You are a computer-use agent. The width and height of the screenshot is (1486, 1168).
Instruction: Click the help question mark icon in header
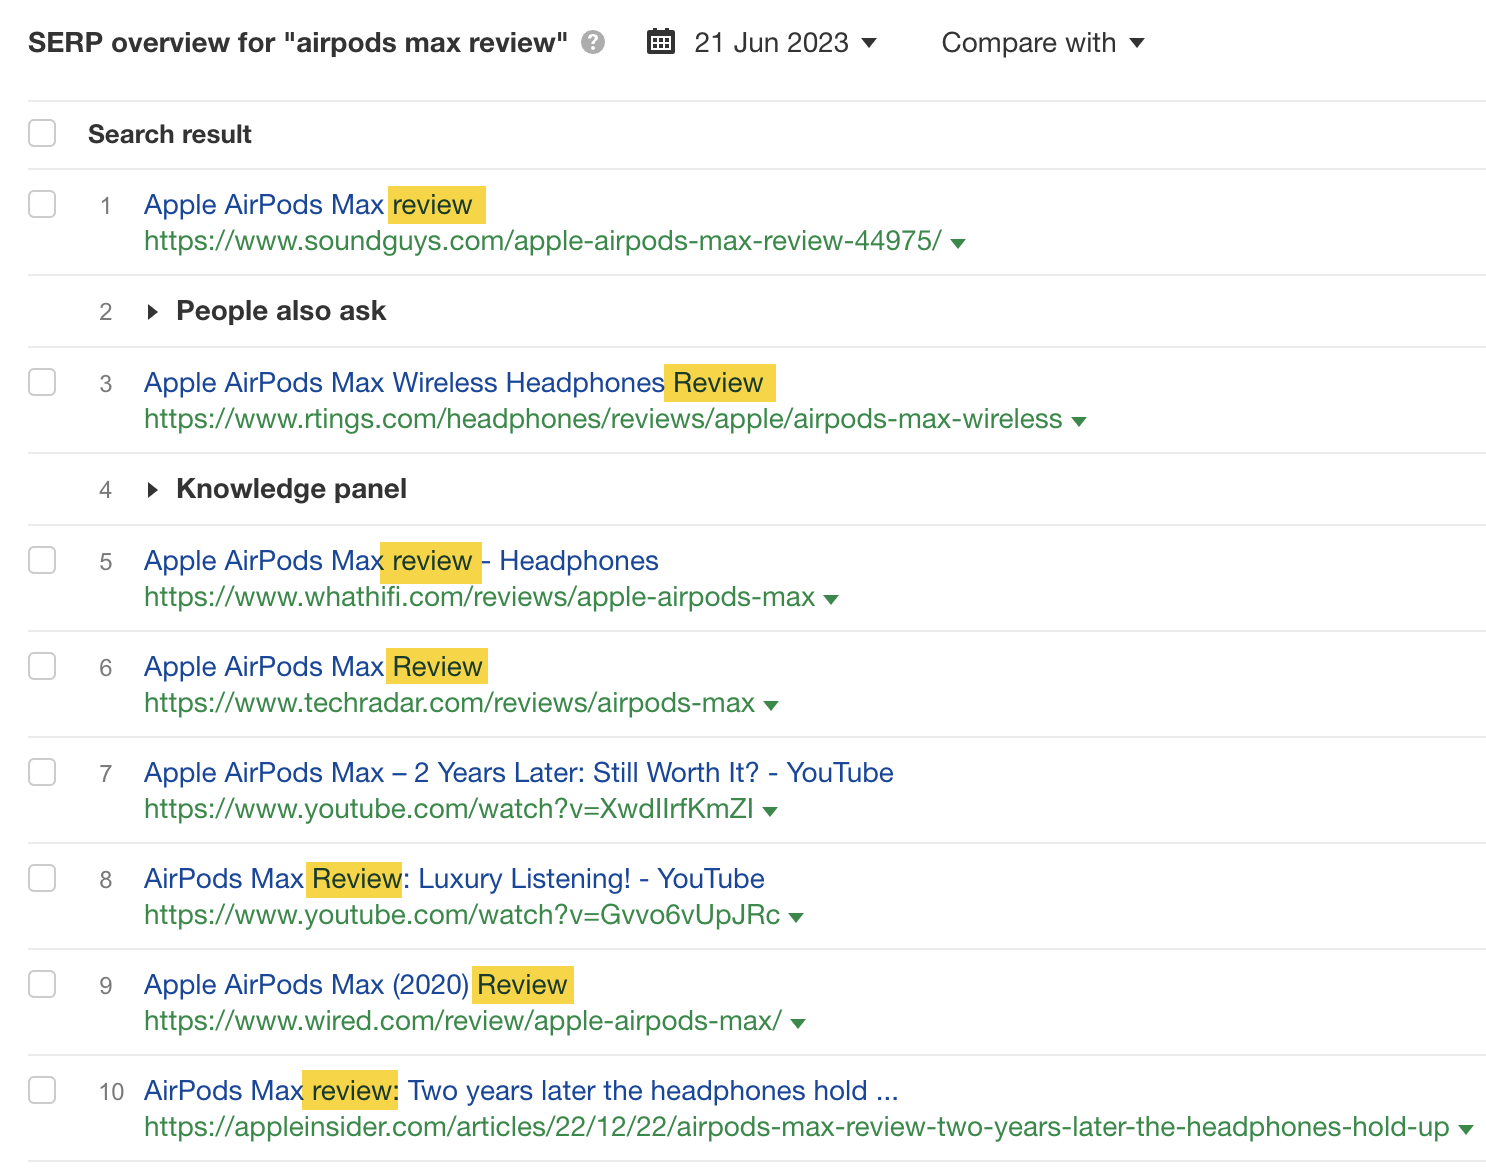coord(594,42)
